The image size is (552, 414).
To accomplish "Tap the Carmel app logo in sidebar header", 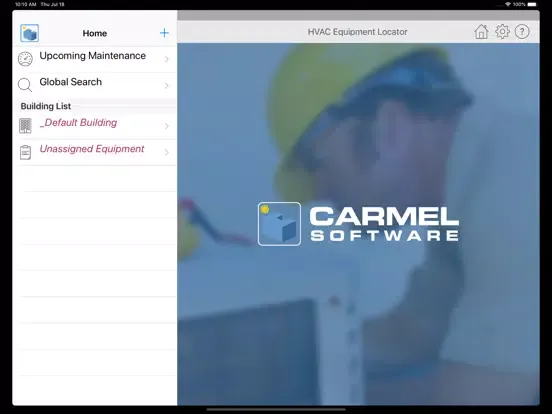I will (x=30, y=33).
